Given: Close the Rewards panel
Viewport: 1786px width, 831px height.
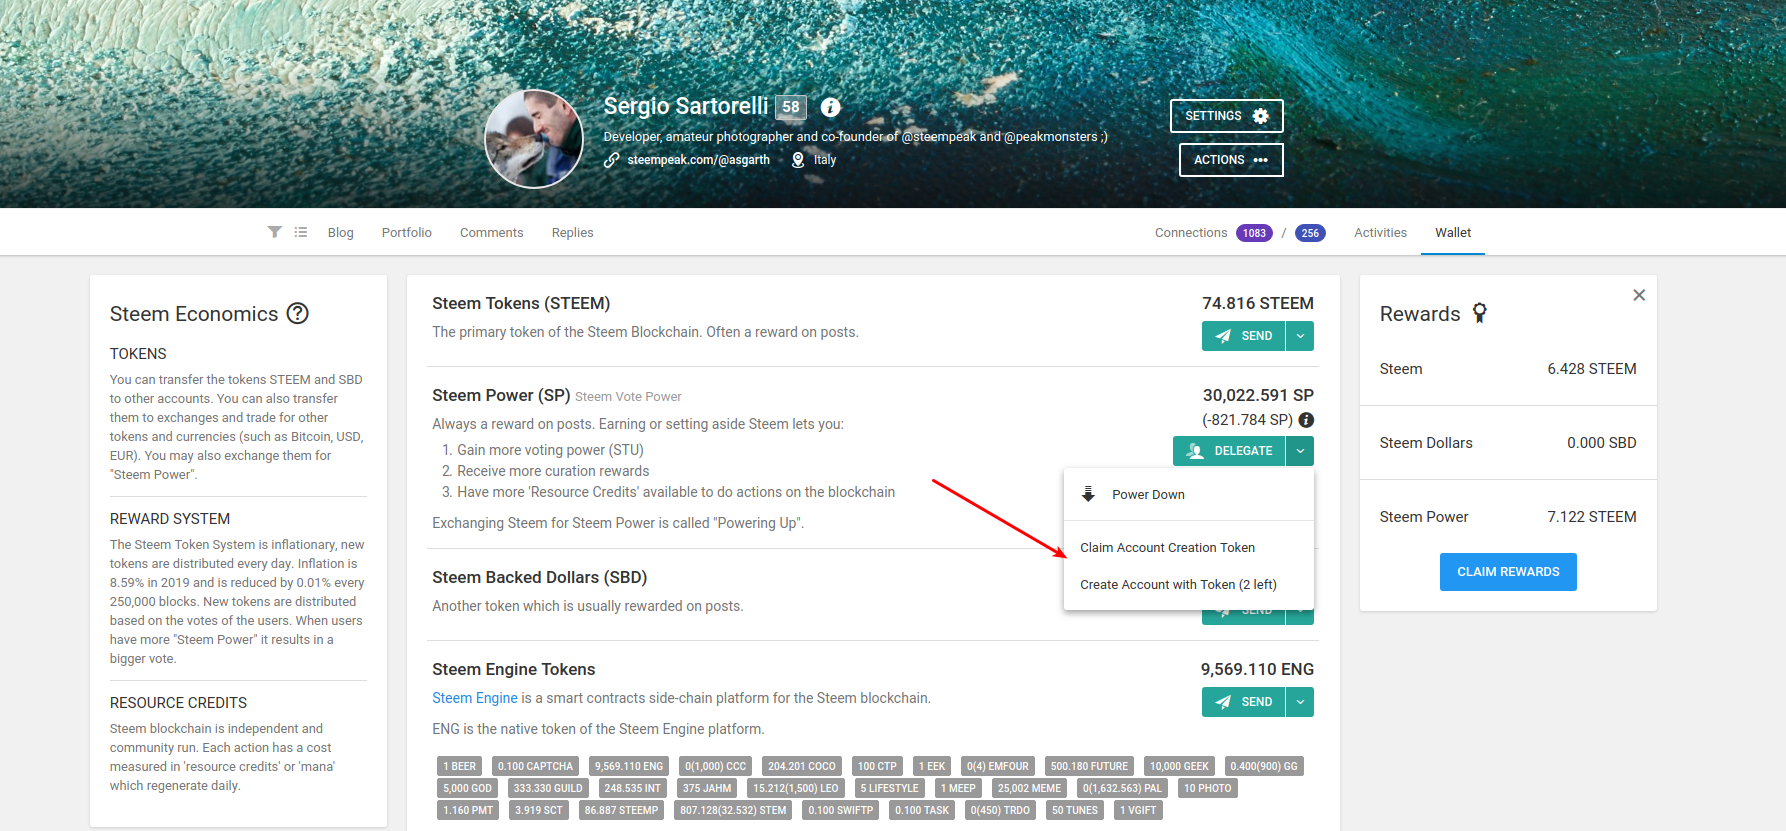Looking at the screenshot, I should click(x=1639, y=295).
